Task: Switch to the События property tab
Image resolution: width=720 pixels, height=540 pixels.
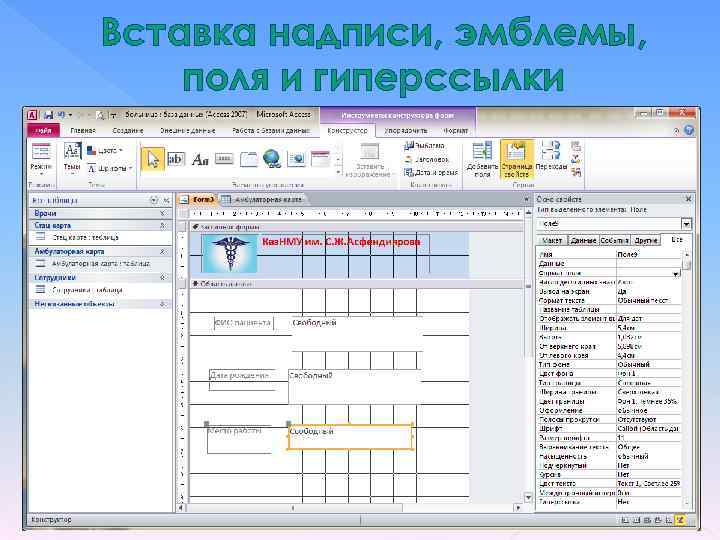Action: [614, 240]
